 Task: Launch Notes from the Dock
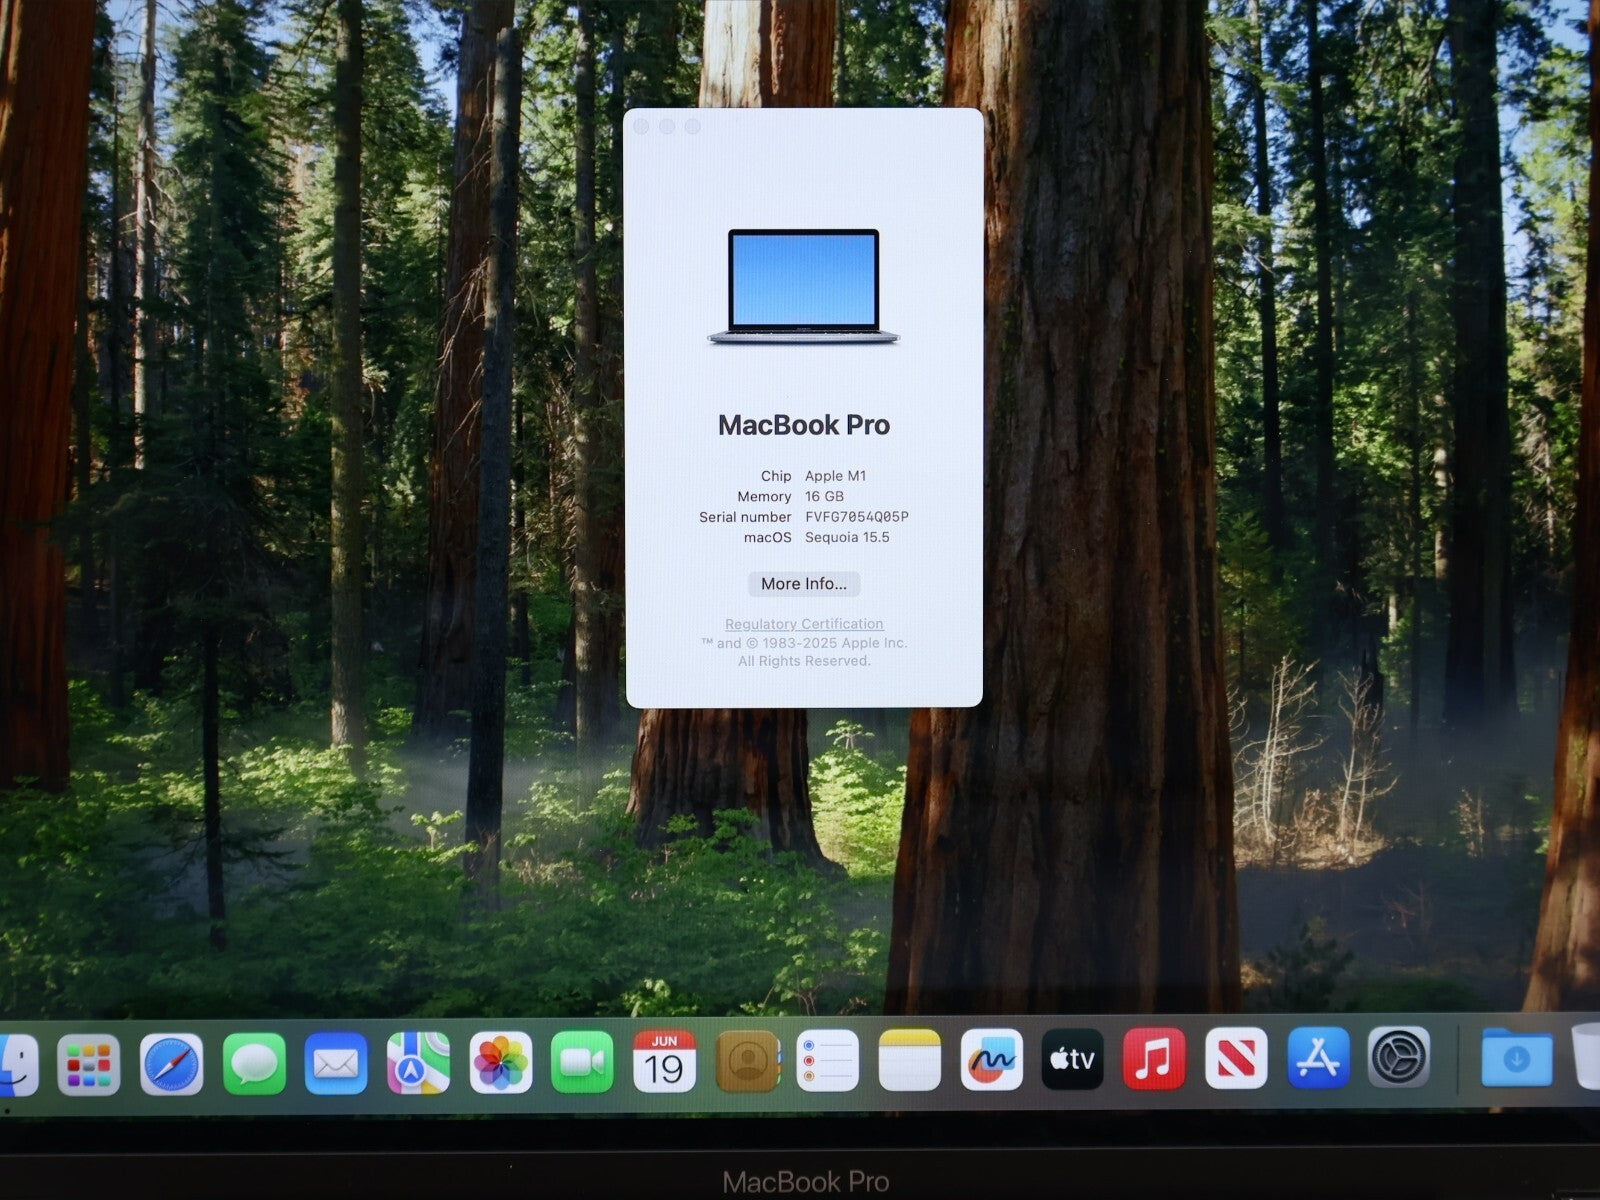[x=910, y=1060]
